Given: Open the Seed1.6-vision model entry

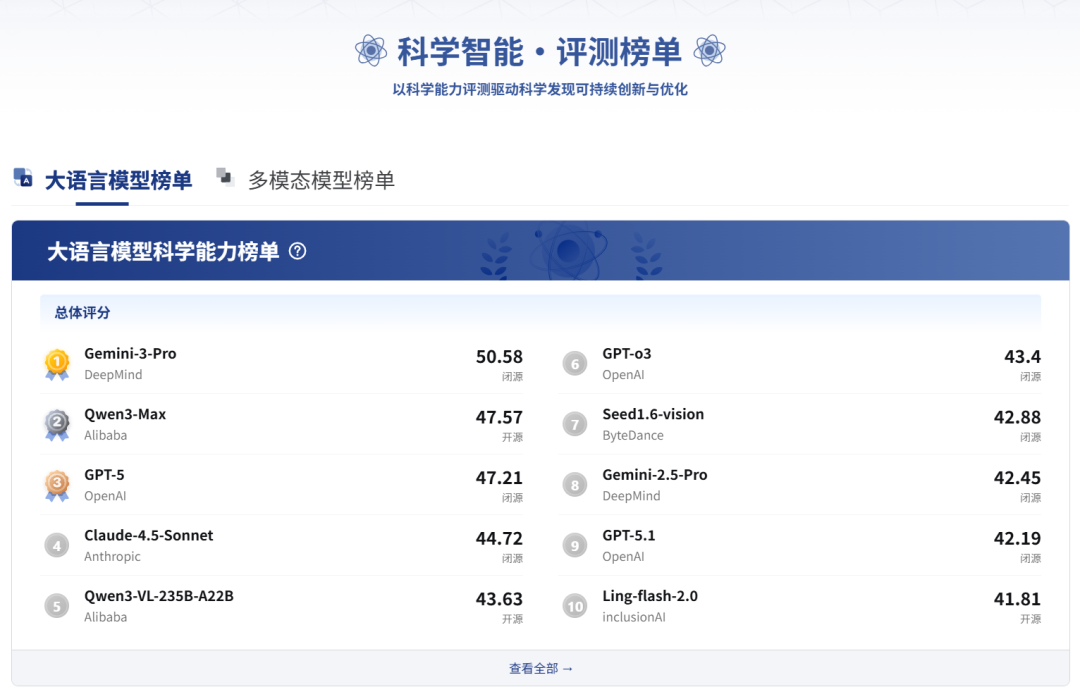Looking at the screenshot, I should (x=800, y=424).
